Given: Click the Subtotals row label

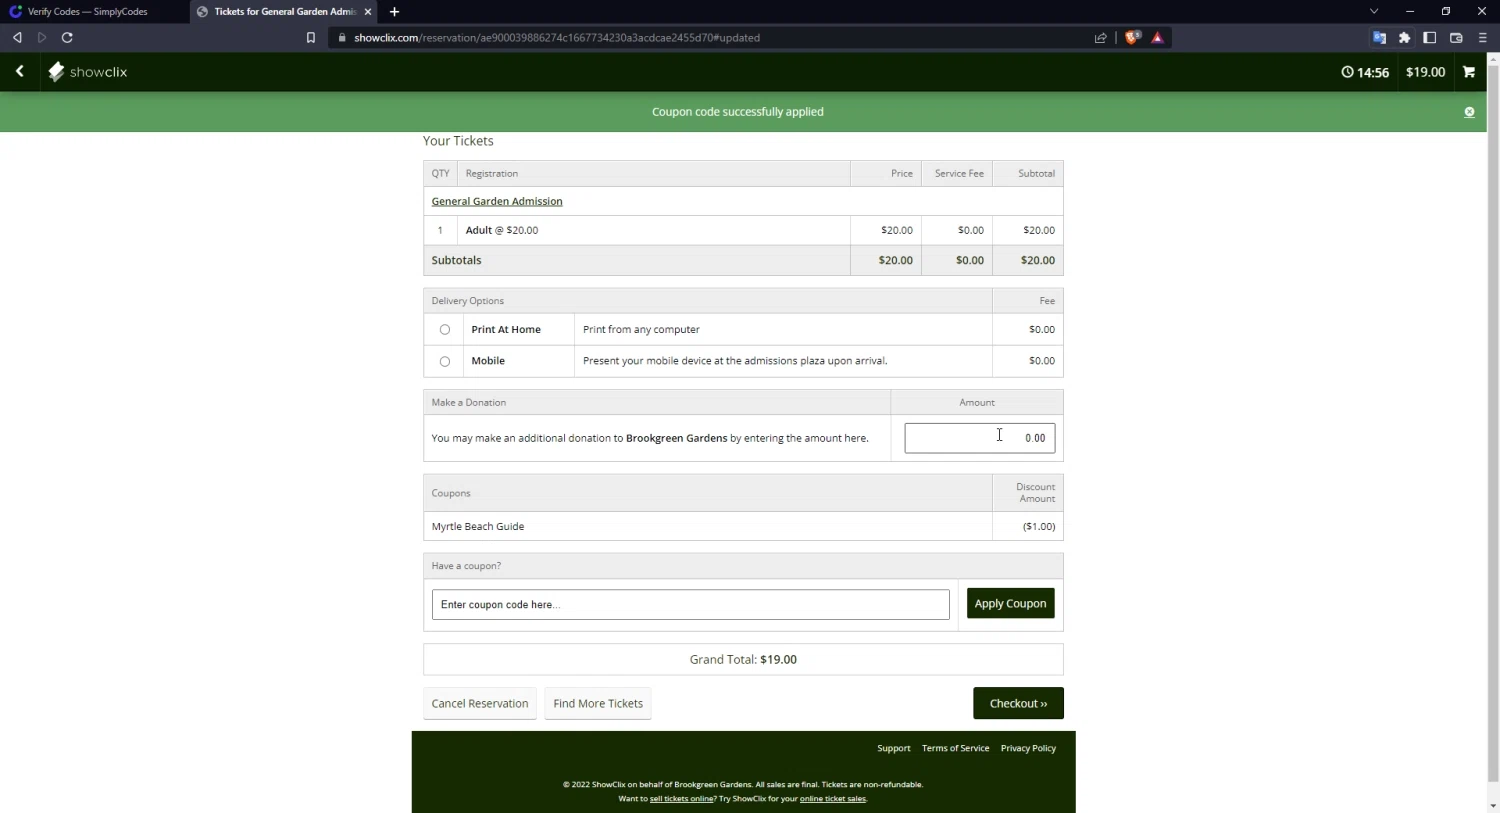Looking at the screenshot, I should pos(456,260).
